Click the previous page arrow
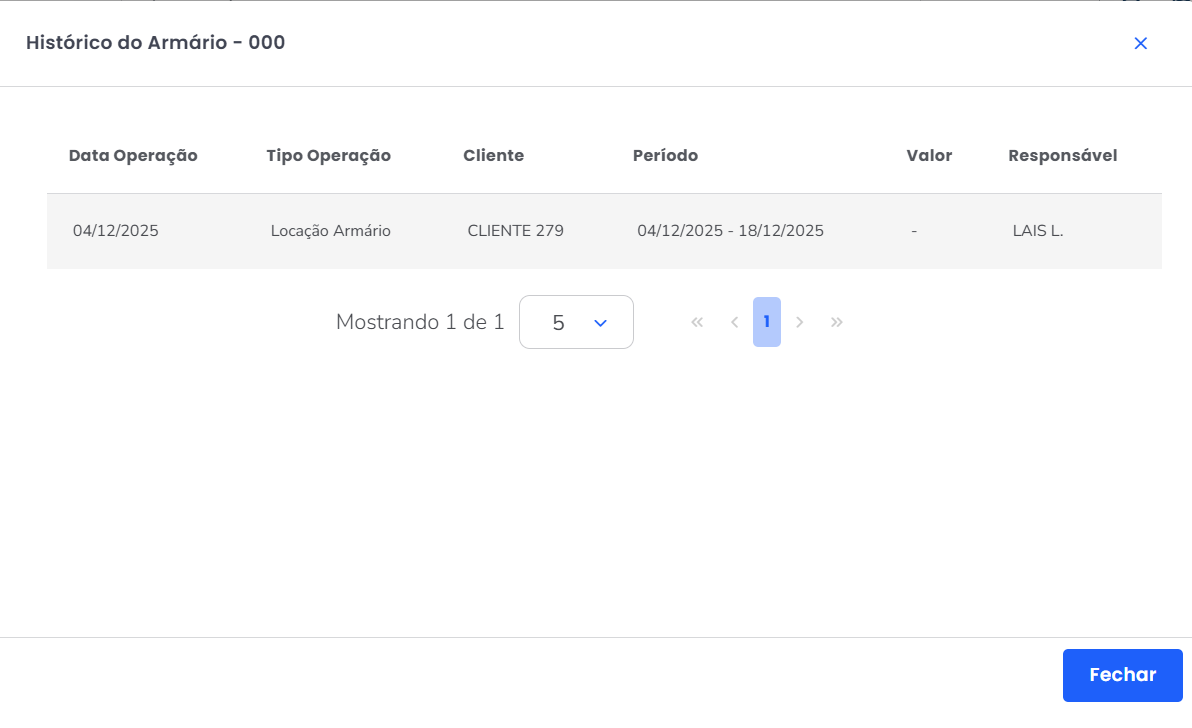 coord(734,322)
